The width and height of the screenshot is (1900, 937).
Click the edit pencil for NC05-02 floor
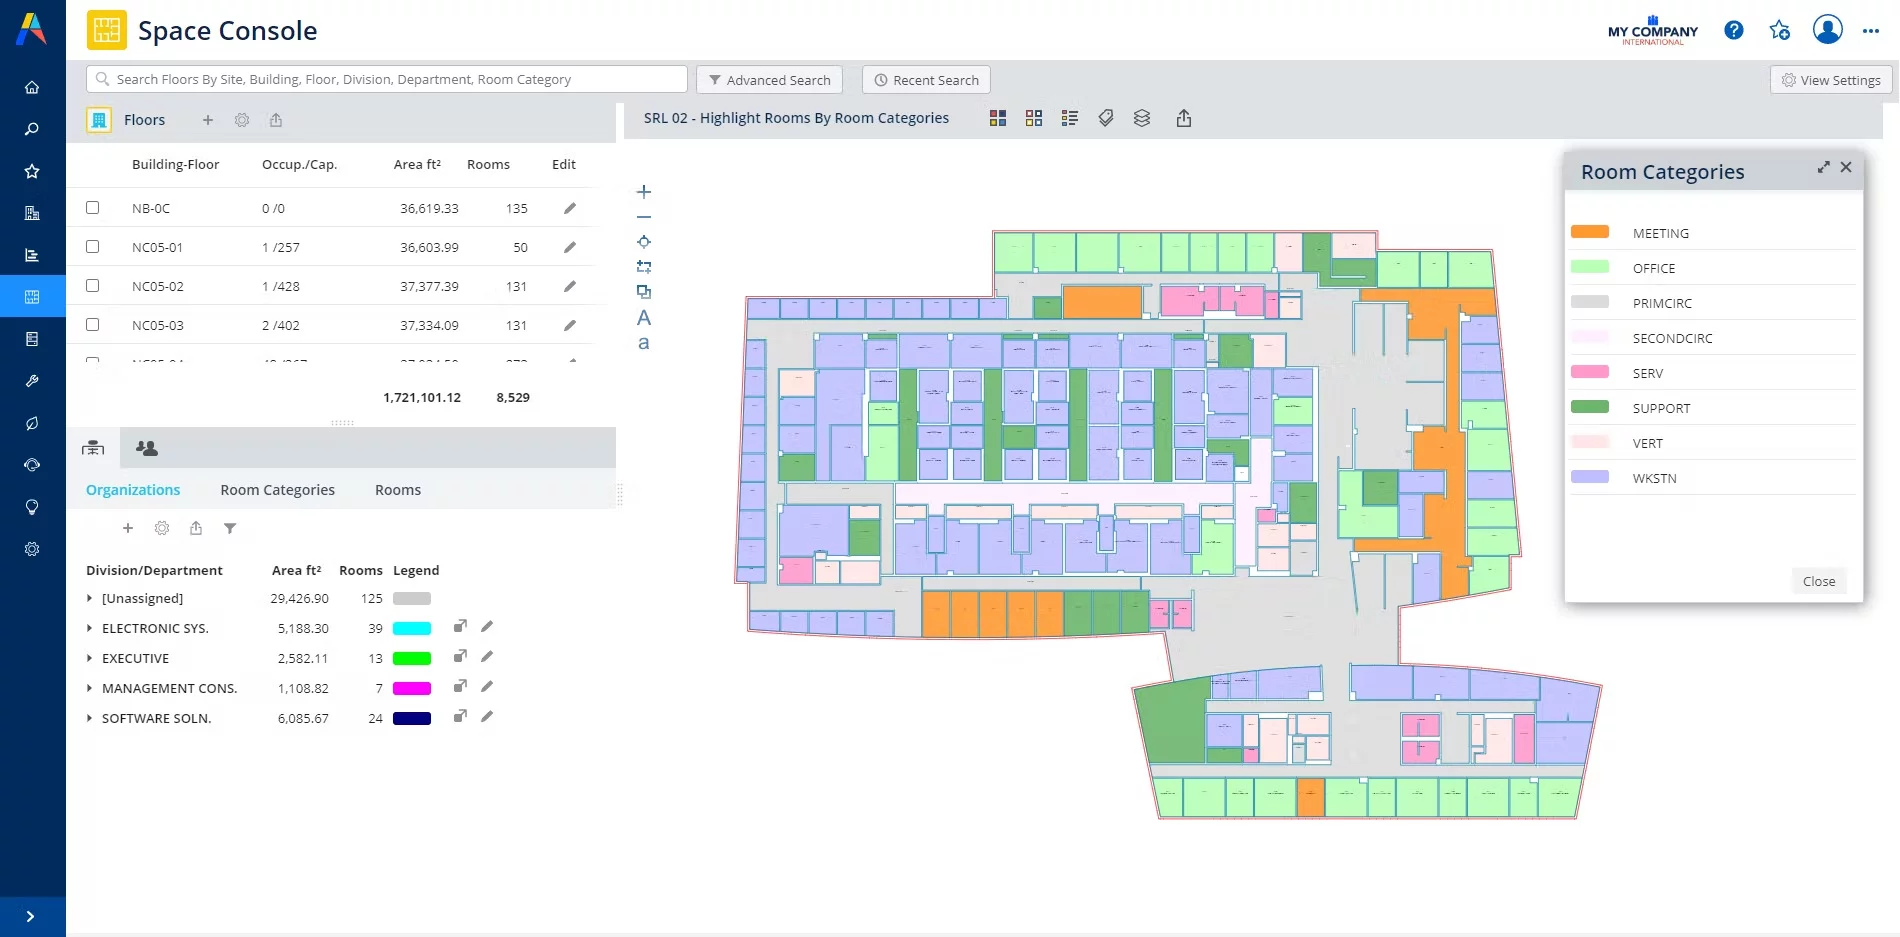[x=570, y=286]
